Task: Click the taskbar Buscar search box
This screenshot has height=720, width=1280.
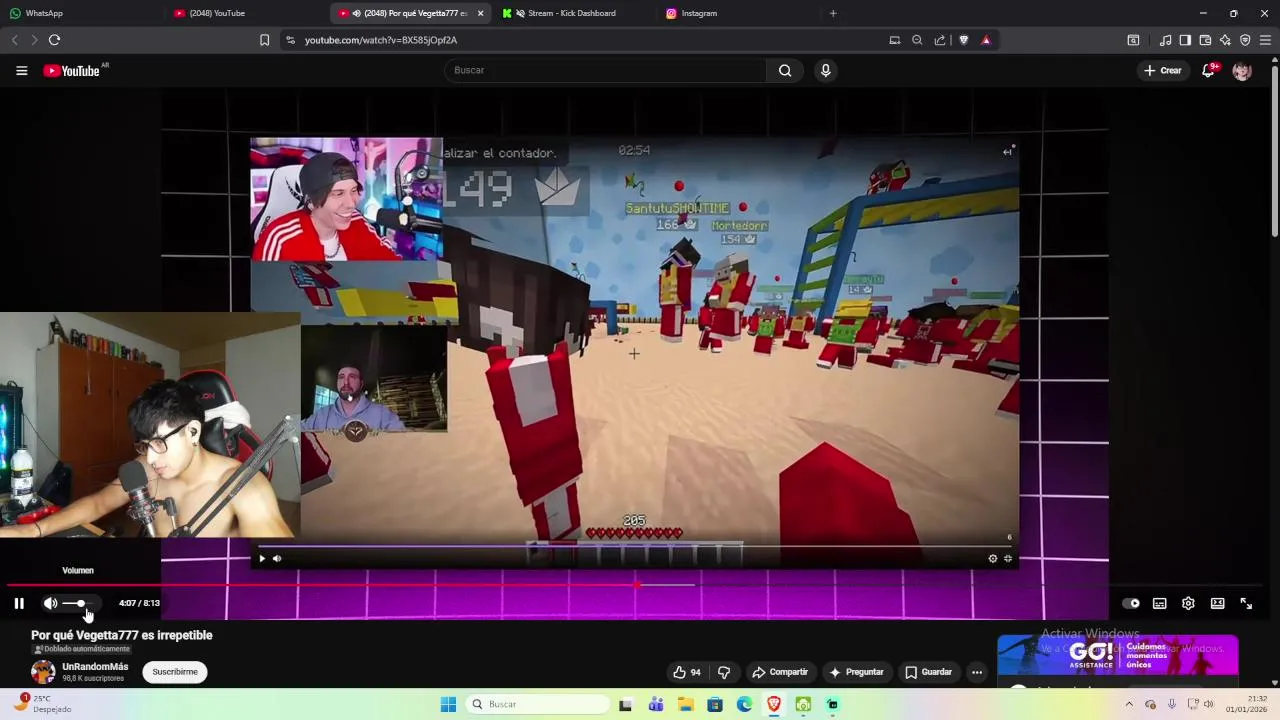Action: pos(539,704)
